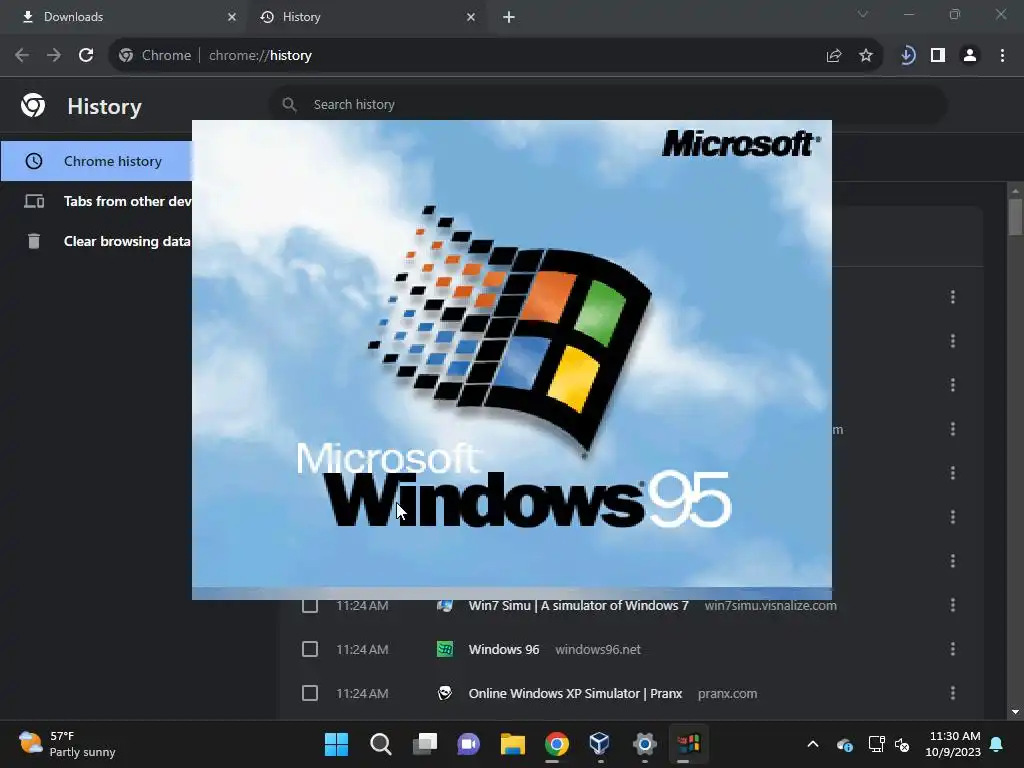Screen dimensions: 1024x768
Task: Go back using the browser back arrow
Action: 22,56
